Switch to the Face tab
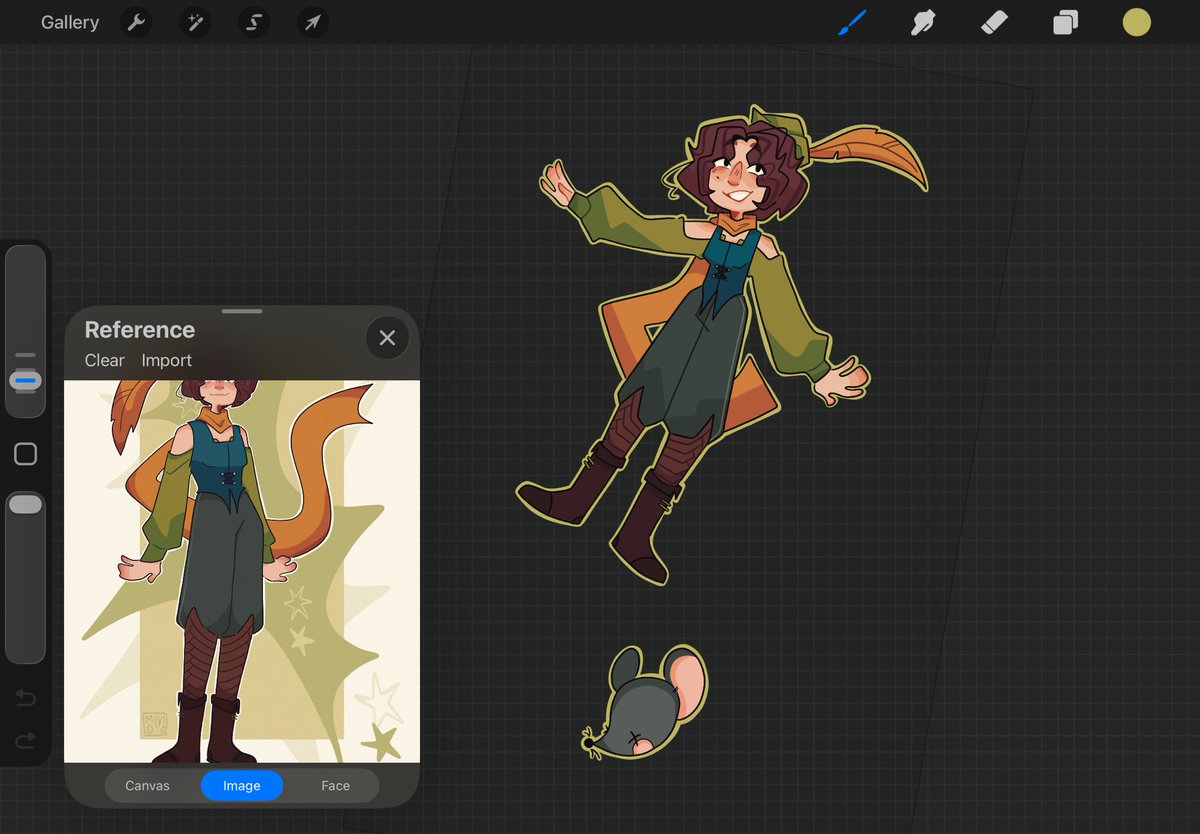 point(335,786)
